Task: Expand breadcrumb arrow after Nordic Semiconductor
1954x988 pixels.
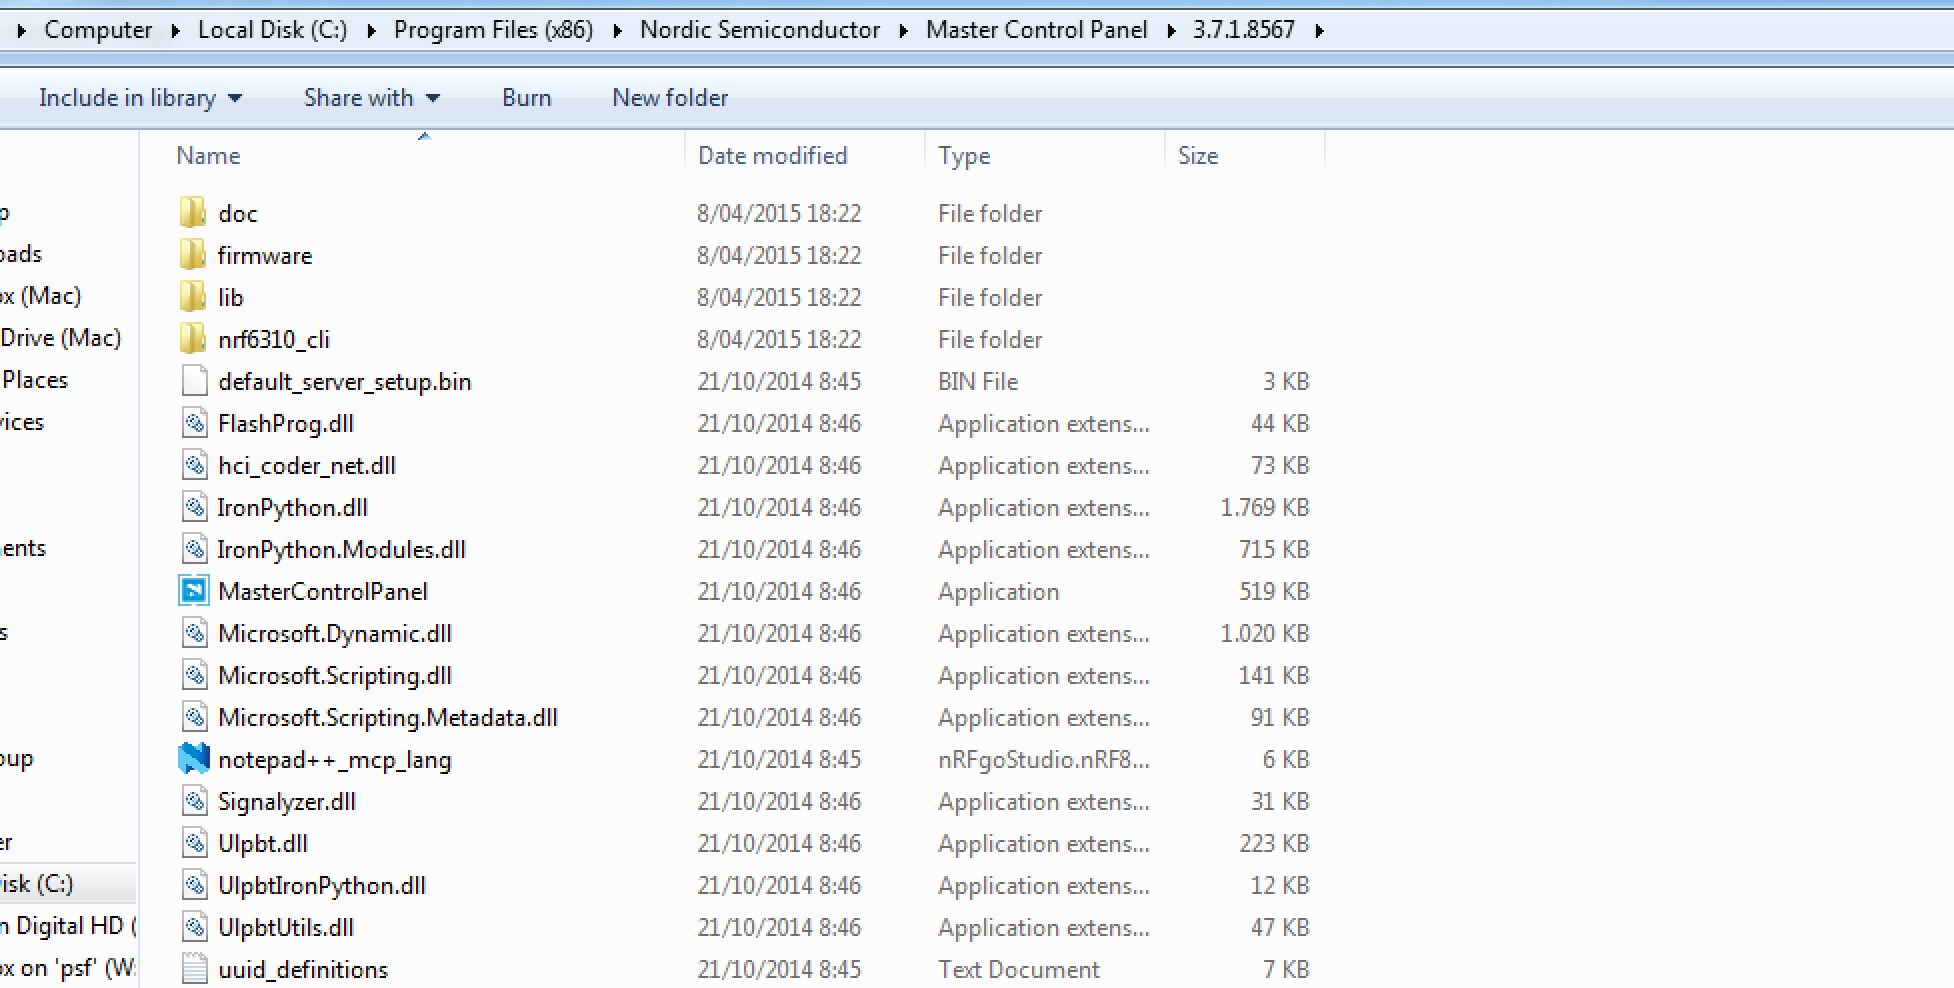Action: coord(904,31)
